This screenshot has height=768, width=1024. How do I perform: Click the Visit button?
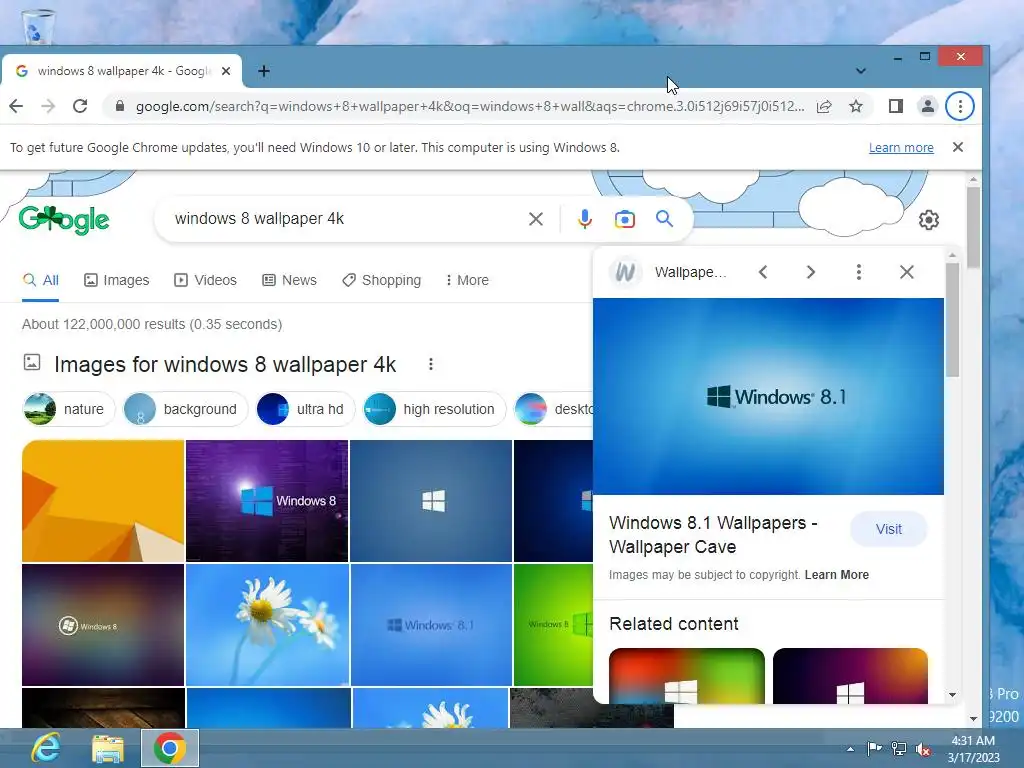[888, 529]
